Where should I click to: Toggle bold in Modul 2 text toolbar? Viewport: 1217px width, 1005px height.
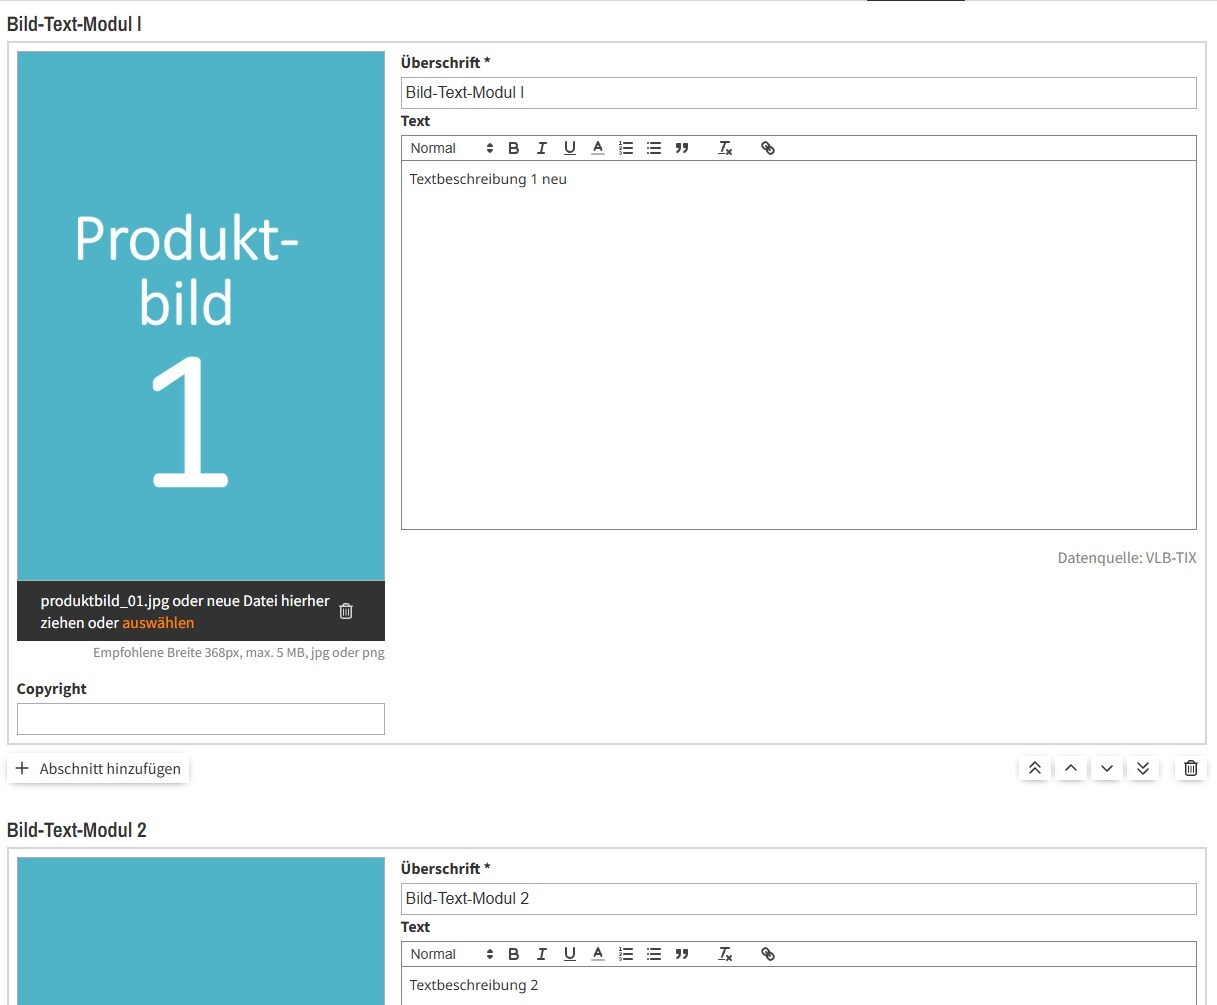(513, 954)
